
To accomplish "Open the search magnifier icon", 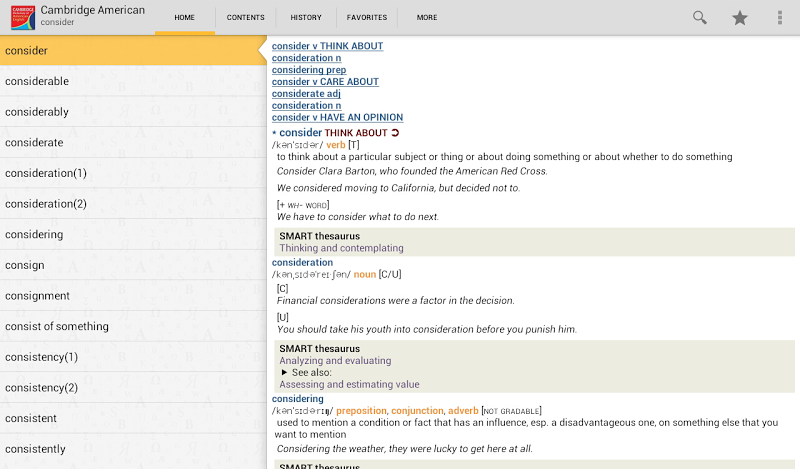I will click(699, 17).
